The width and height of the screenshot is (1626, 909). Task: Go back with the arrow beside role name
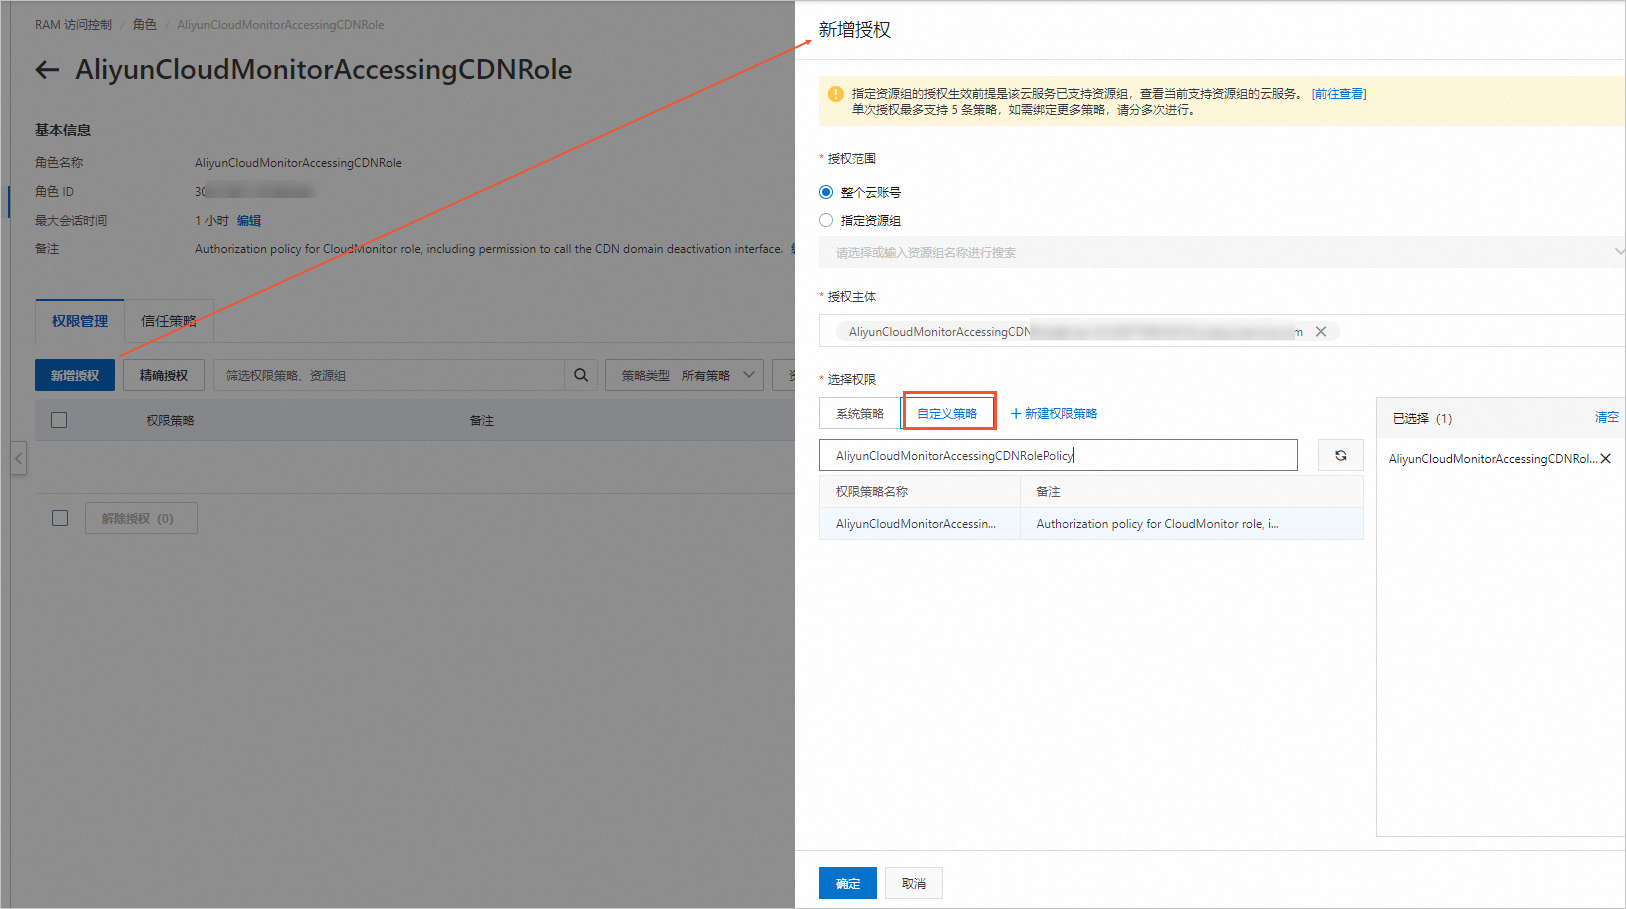click(x=47, y=69)
